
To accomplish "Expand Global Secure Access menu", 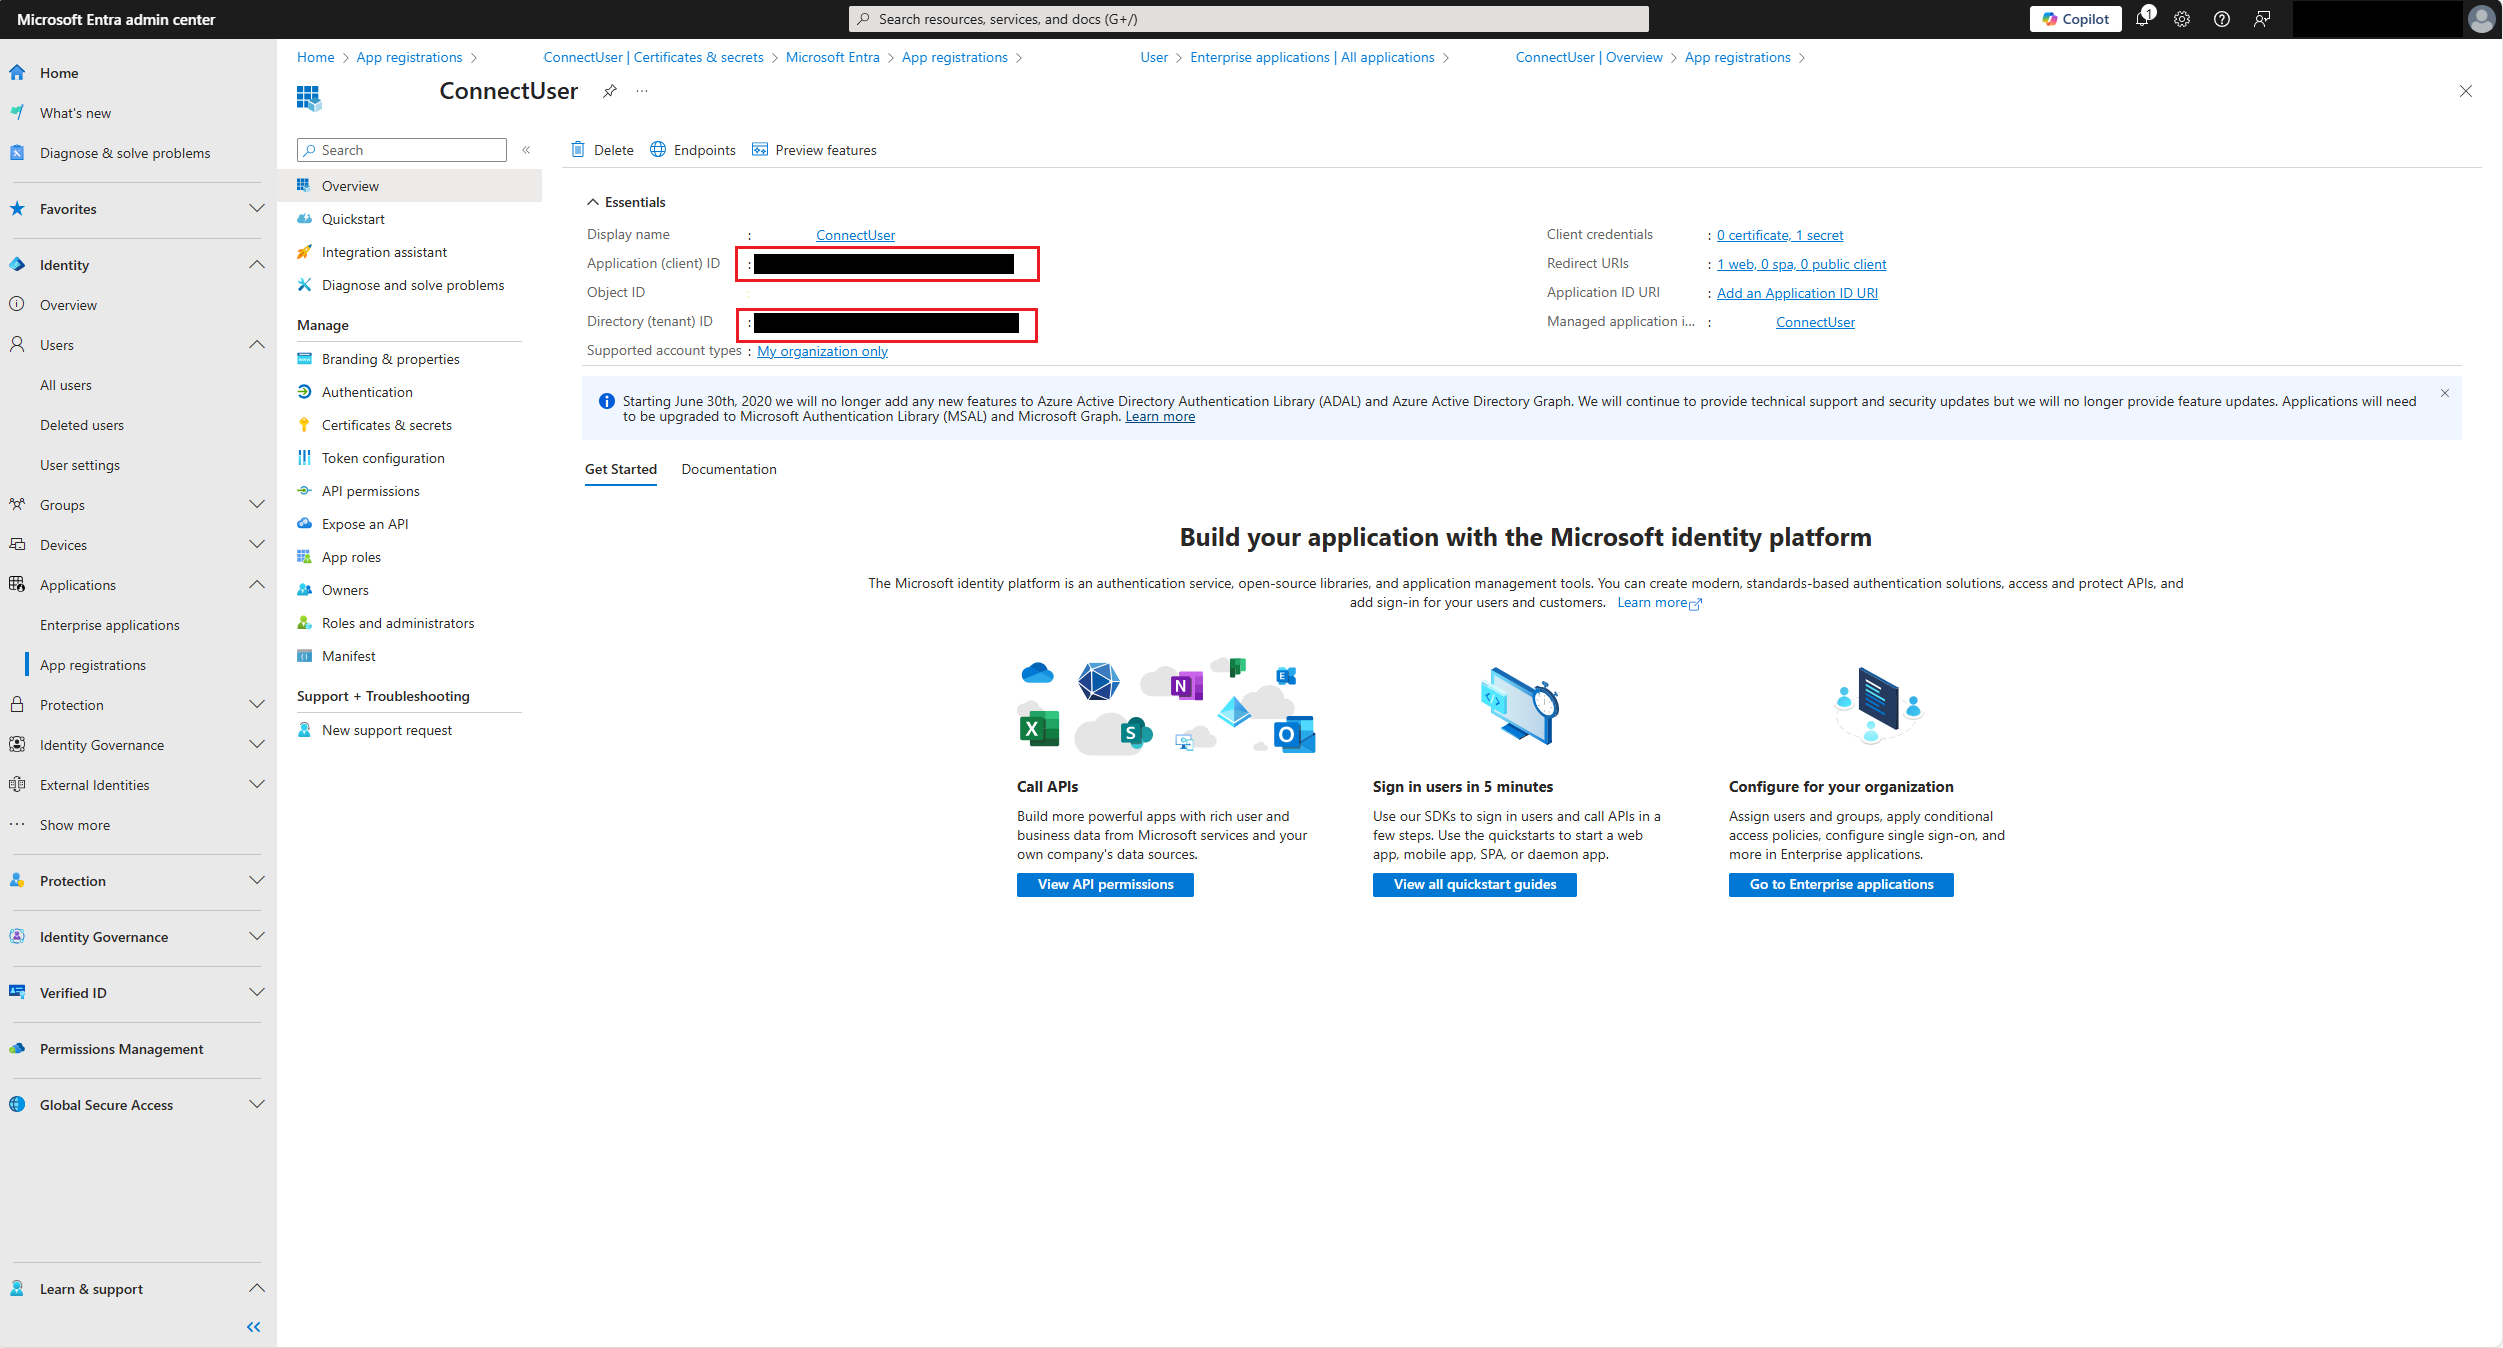I will pyautogui.click(x=256, y=1105).
